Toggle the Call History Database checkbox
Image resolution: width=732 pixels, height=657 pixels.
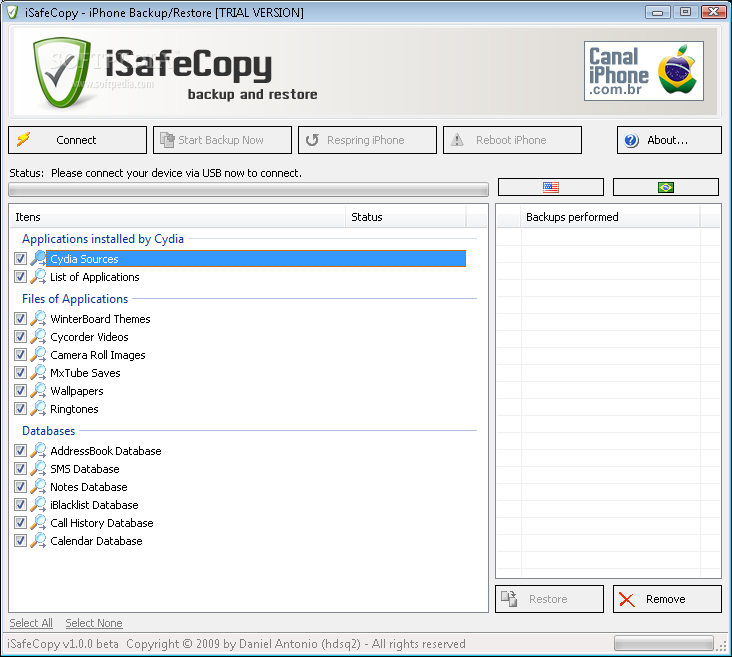click(x=20, y=523)
